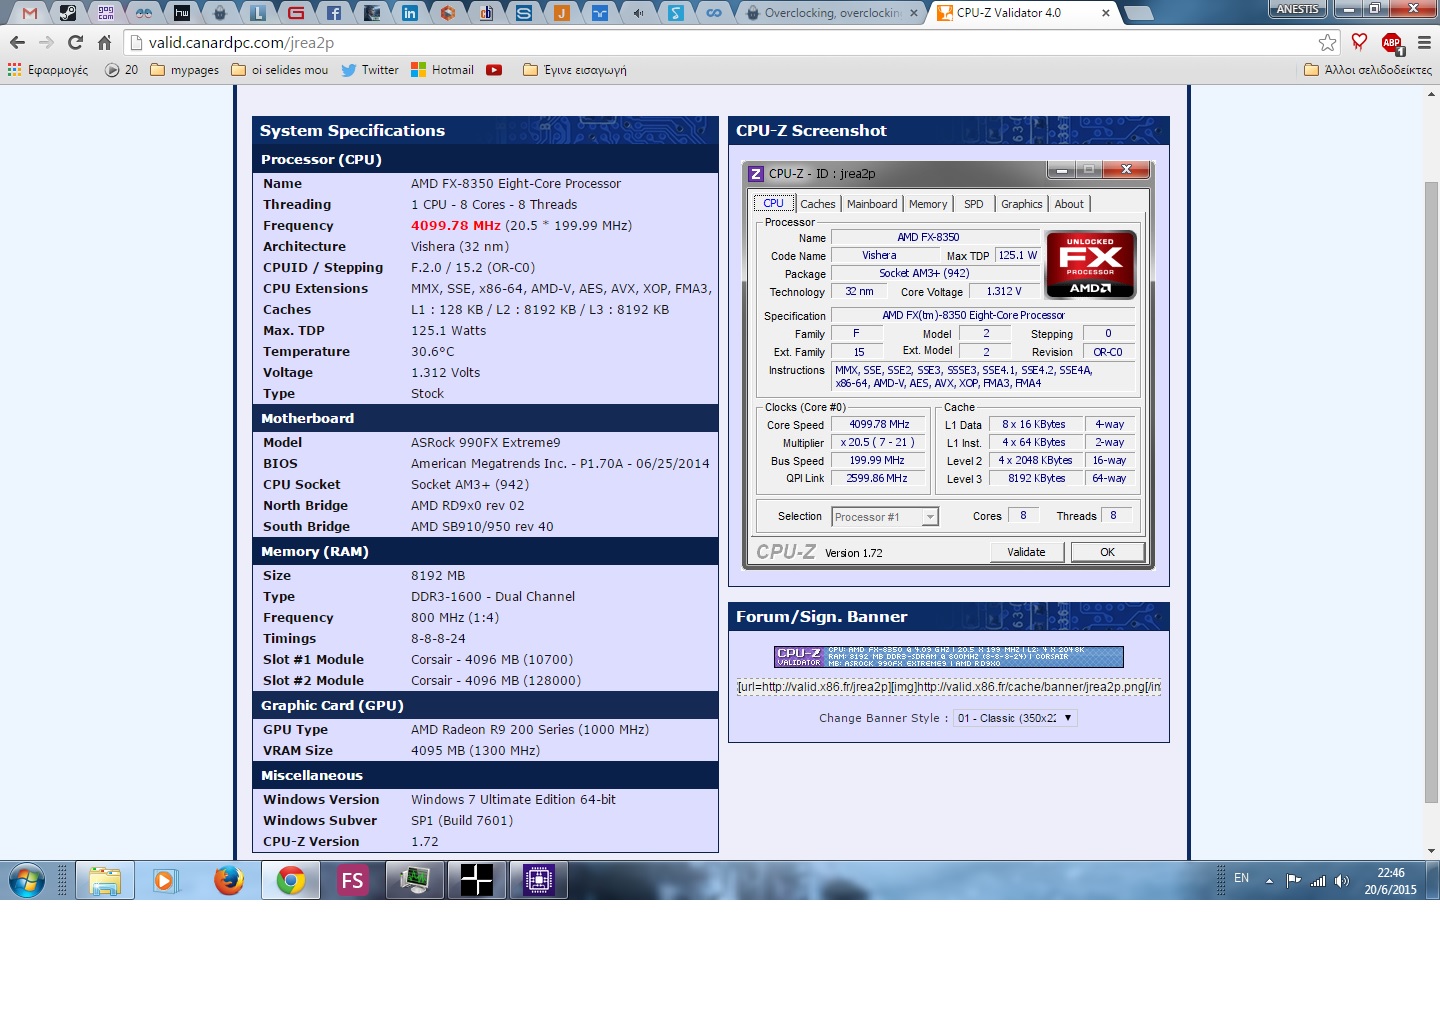Image resolution: width=1440 pixels, height=1024 pixels.
Task: Click OK in the CPU-Z screenshot
Action: (1108, 552)
